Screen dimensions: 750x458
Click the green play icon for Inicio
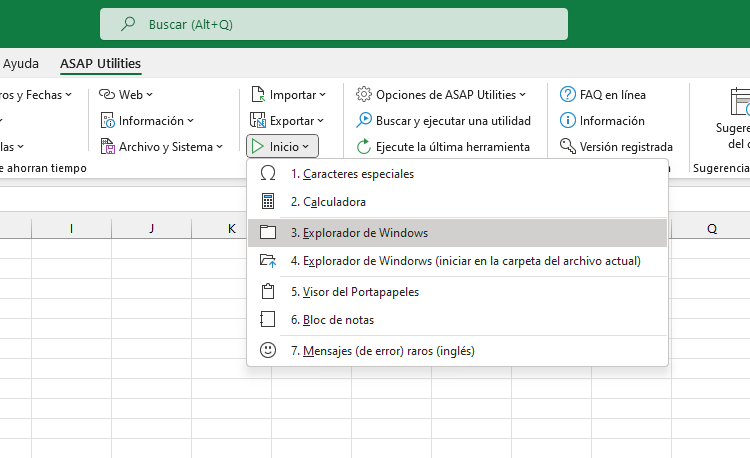[x=258, y=146]
